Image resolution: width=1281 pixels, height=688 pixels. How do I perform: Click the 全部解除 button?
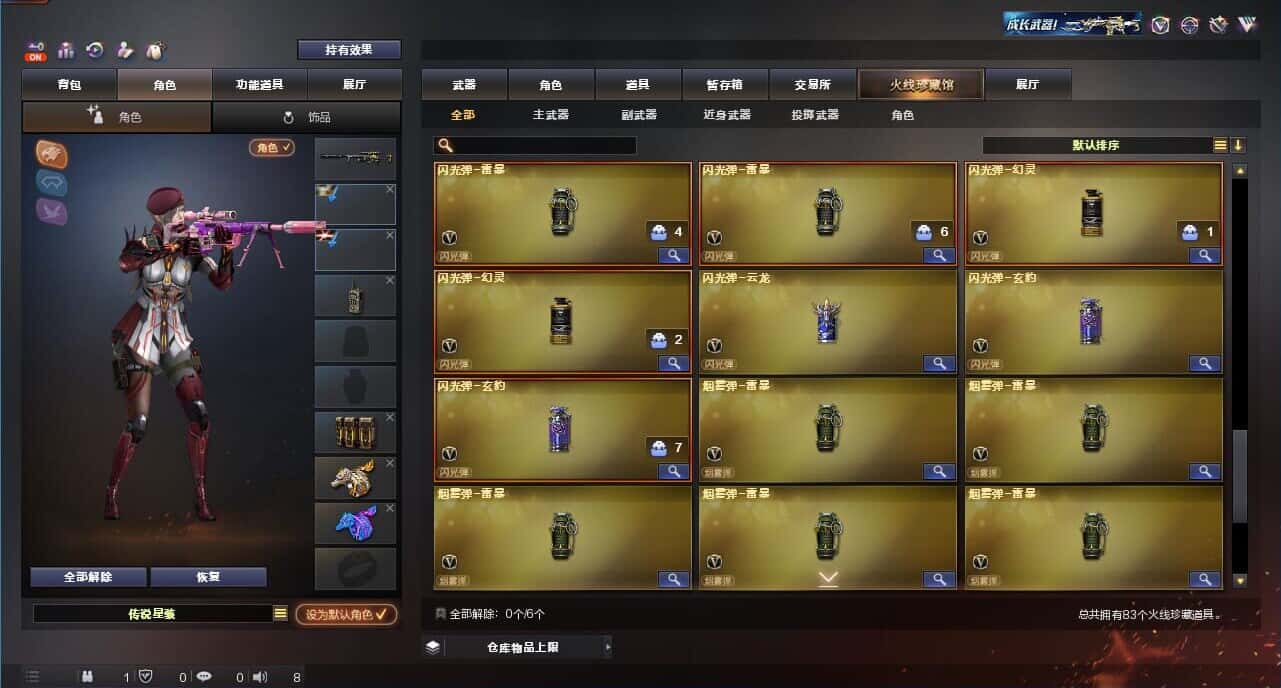pyautogui.click(x=88, y=577)
